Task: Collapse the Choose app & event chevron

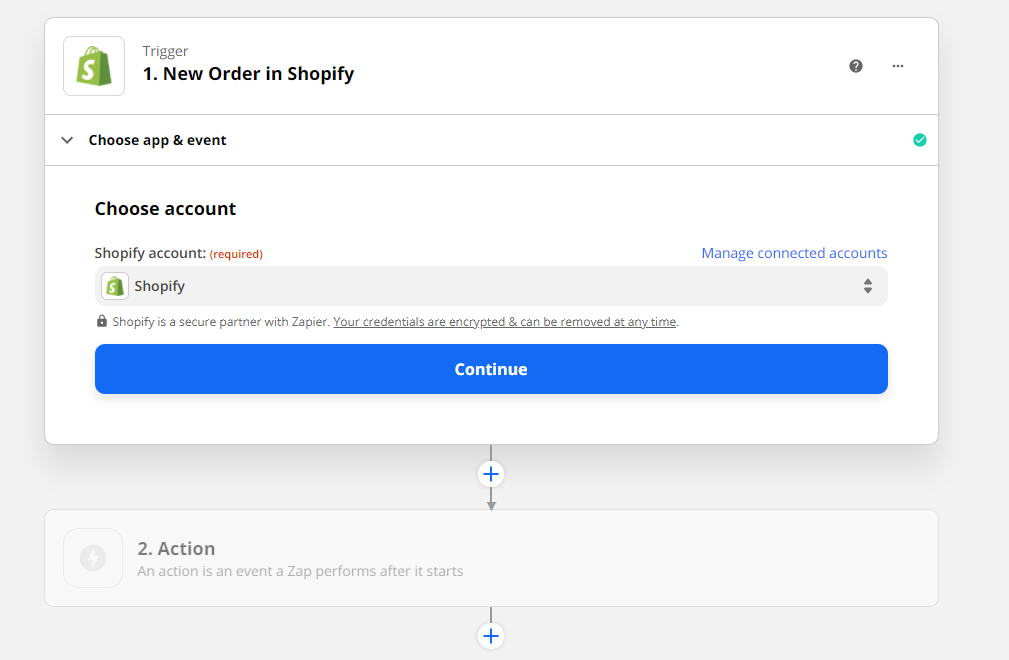Action: click(67, 140)
